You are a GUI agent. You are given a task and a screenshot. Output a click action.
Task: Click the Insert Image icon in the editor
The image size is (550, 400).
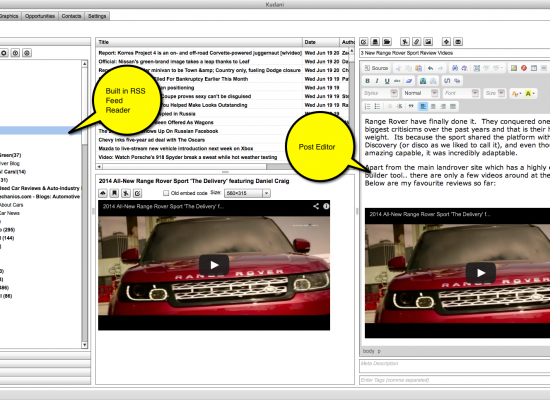pos(514,68)
